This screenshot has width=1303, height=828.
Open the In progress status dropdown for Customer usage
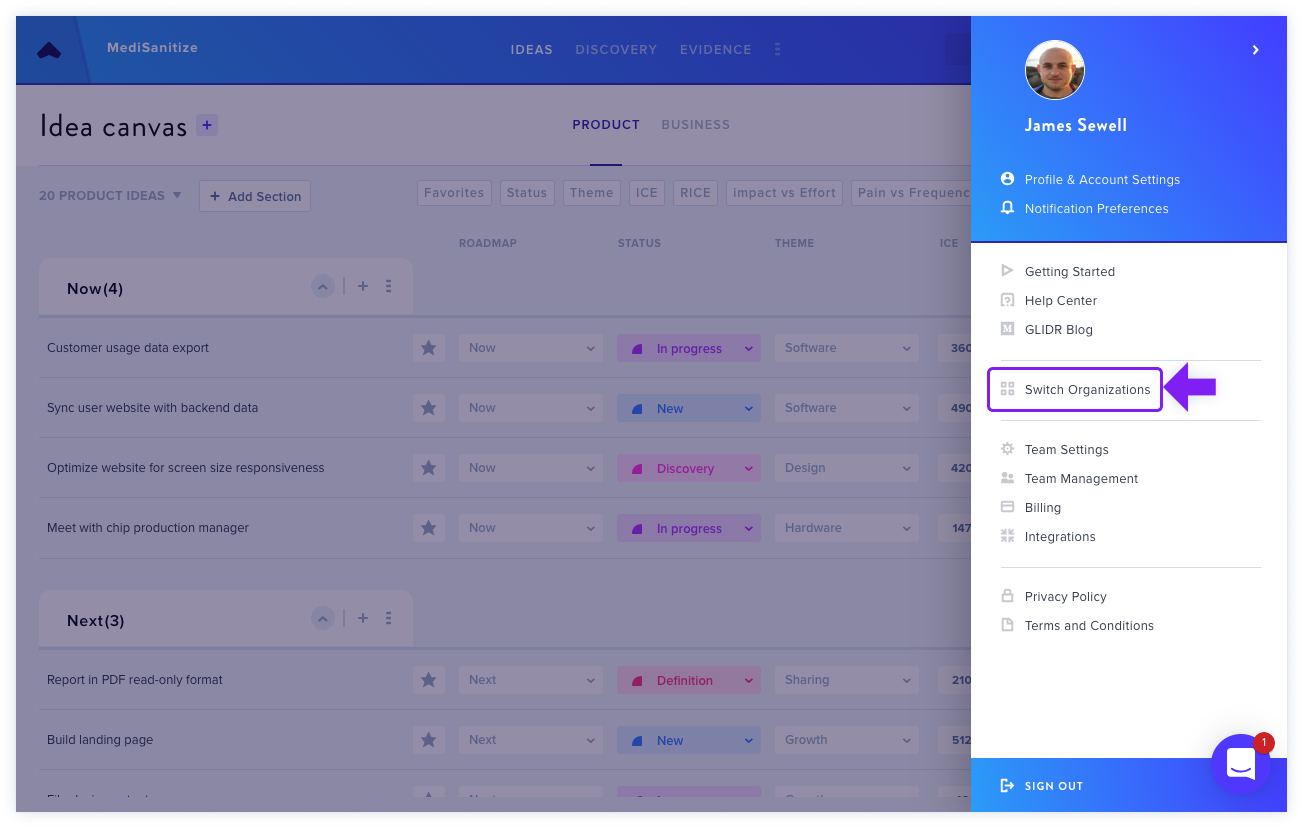click(x=689, y=348)
